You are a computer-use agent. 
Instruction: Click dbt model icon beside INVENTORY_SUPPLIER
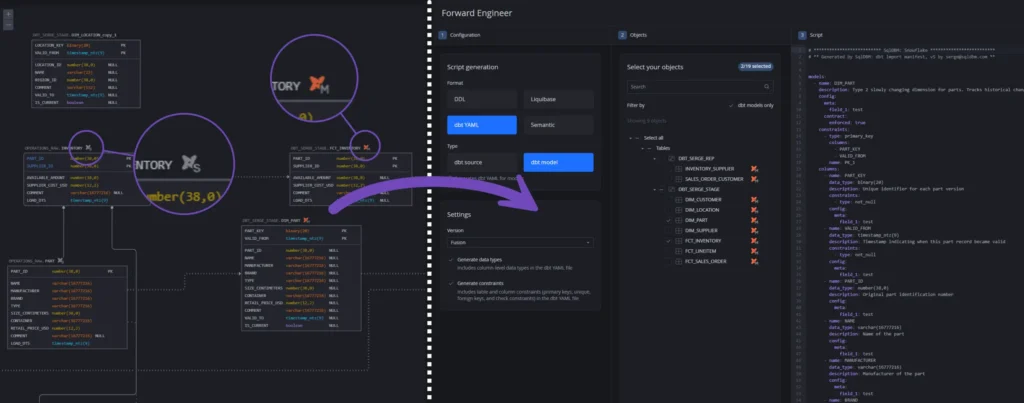coord(754,169)
